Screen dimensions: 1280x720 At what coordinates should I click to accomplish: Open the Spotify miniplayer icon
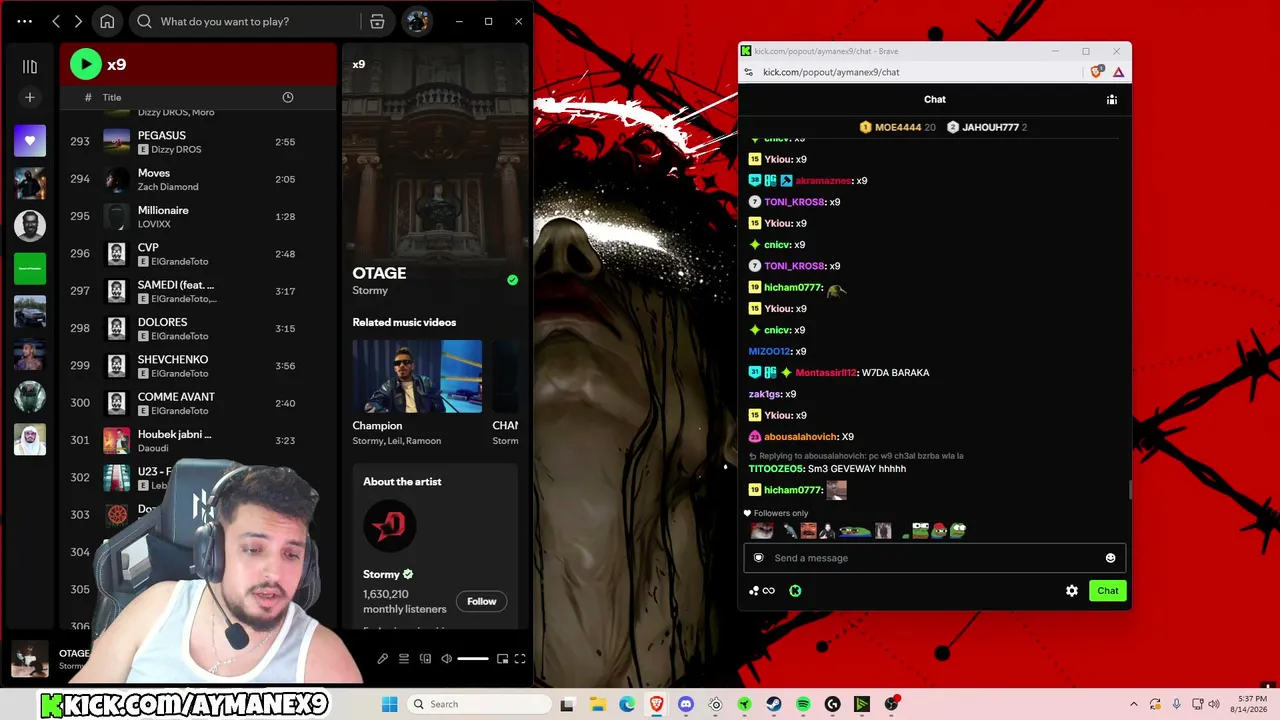[x=502, y=659]
